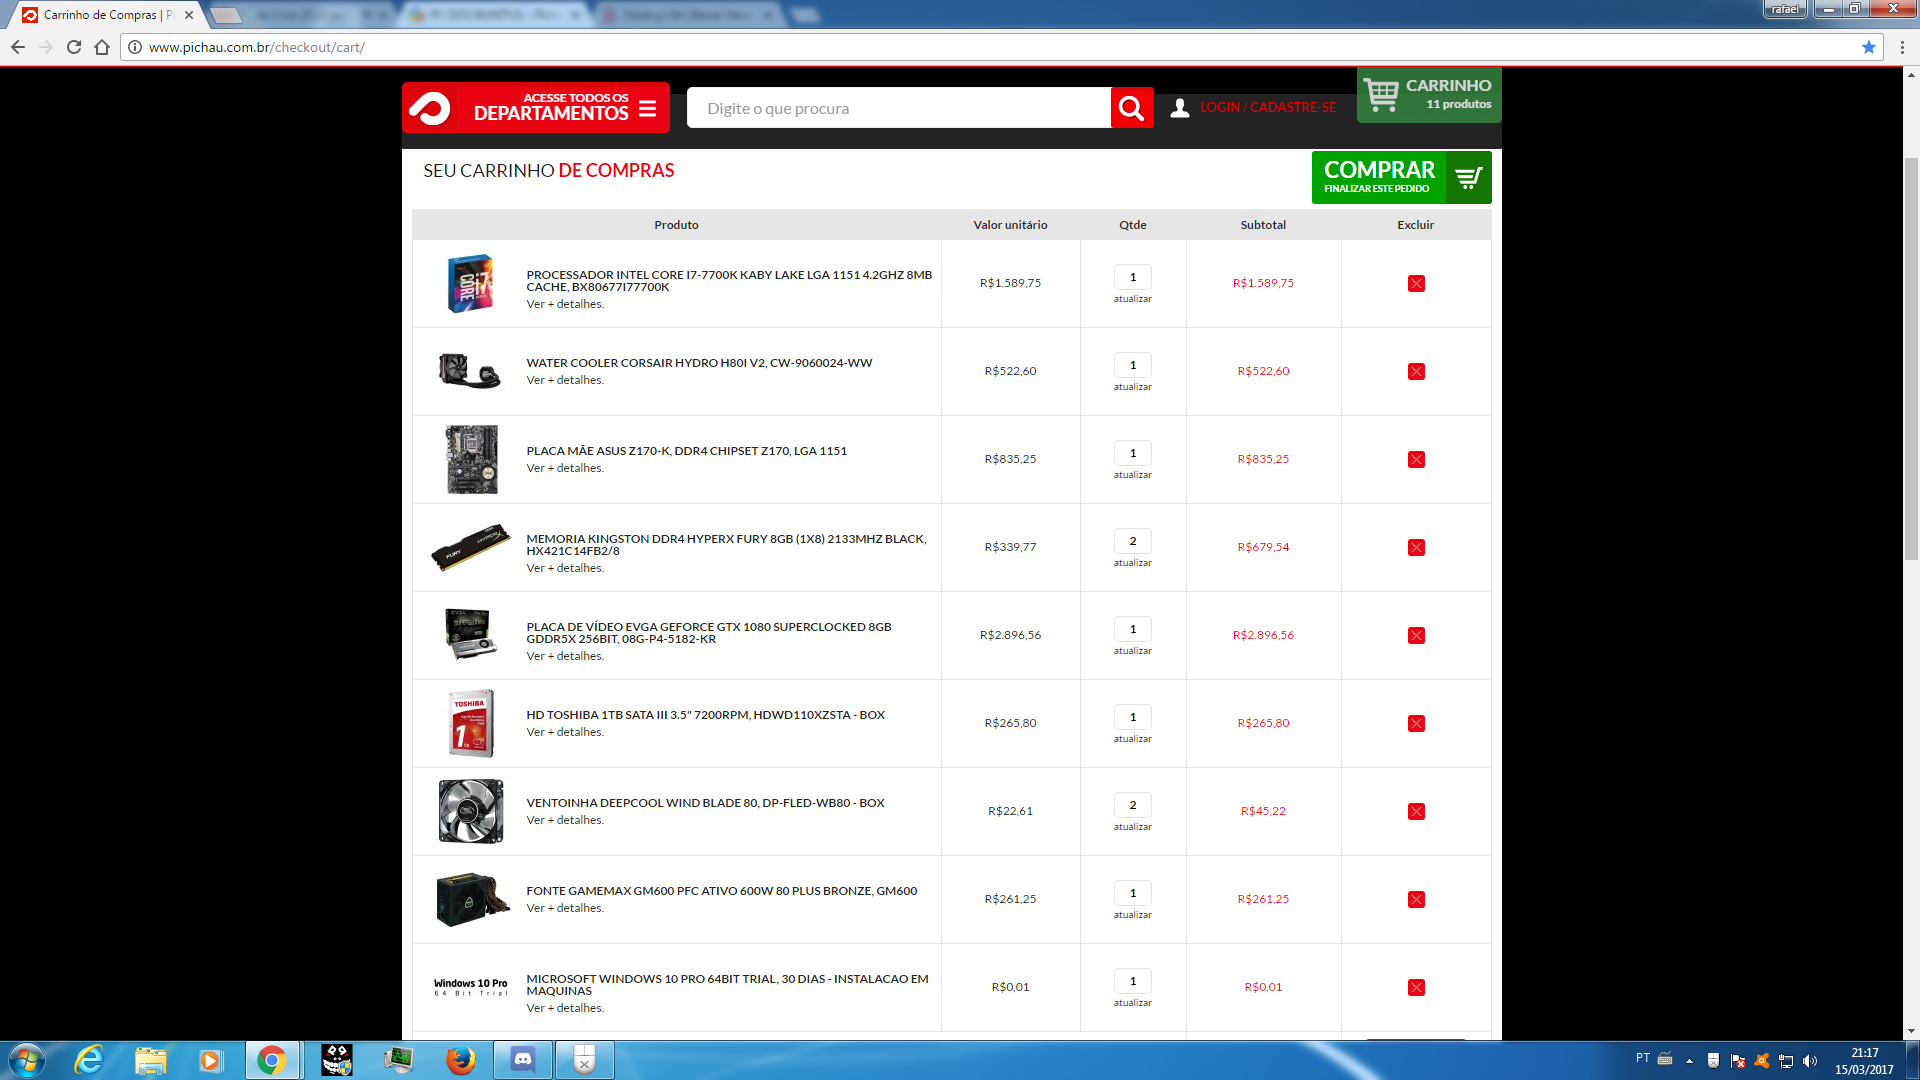Click the taskbar clock showing 21:17
The height and width of the screenshot is (1080, 1920).
coord(1864,1060)
